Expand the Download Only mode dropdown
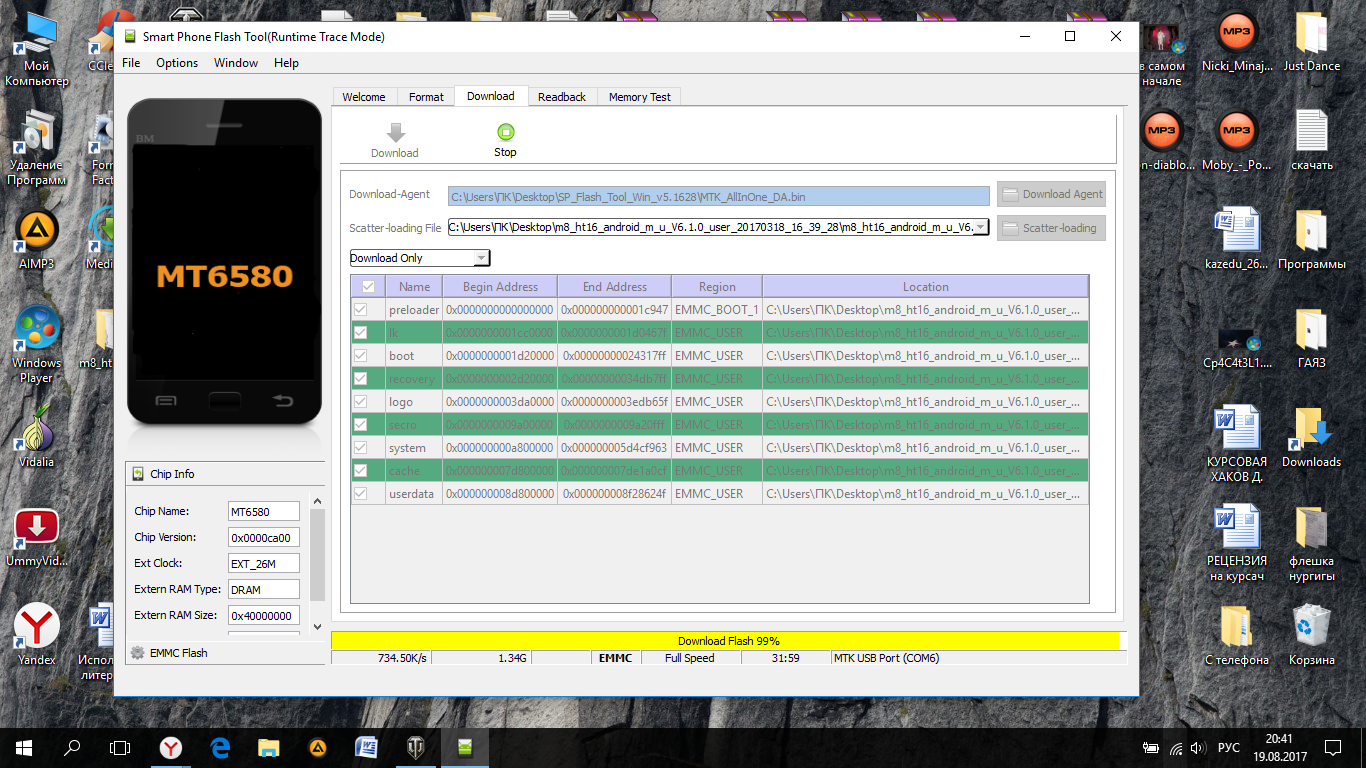 pyautogui.click(x=481, y=258)
